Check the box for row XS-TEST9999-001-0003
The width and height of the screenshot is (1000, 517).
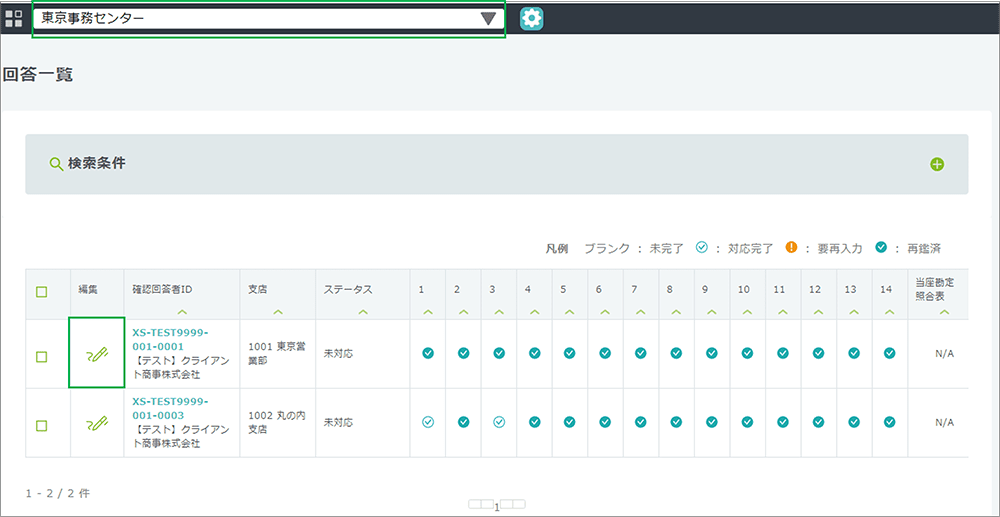click(41, 425)
